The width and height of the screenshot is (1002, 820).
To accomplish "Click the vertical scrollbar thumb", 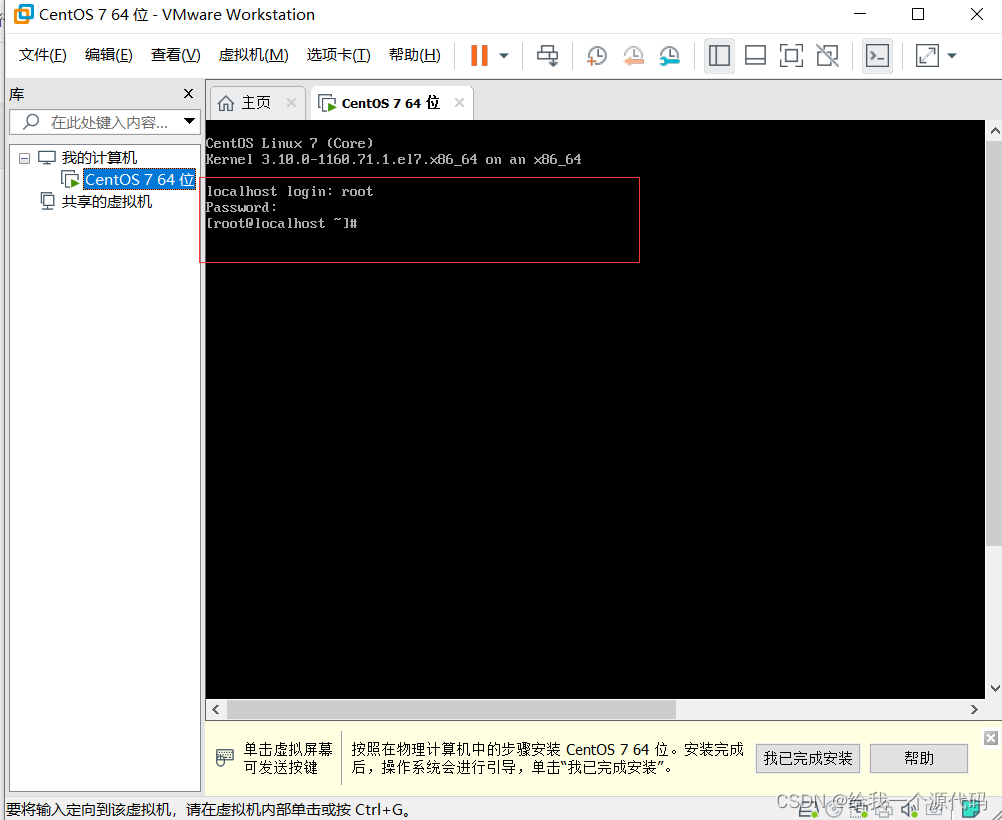I will tap(994, 344).
